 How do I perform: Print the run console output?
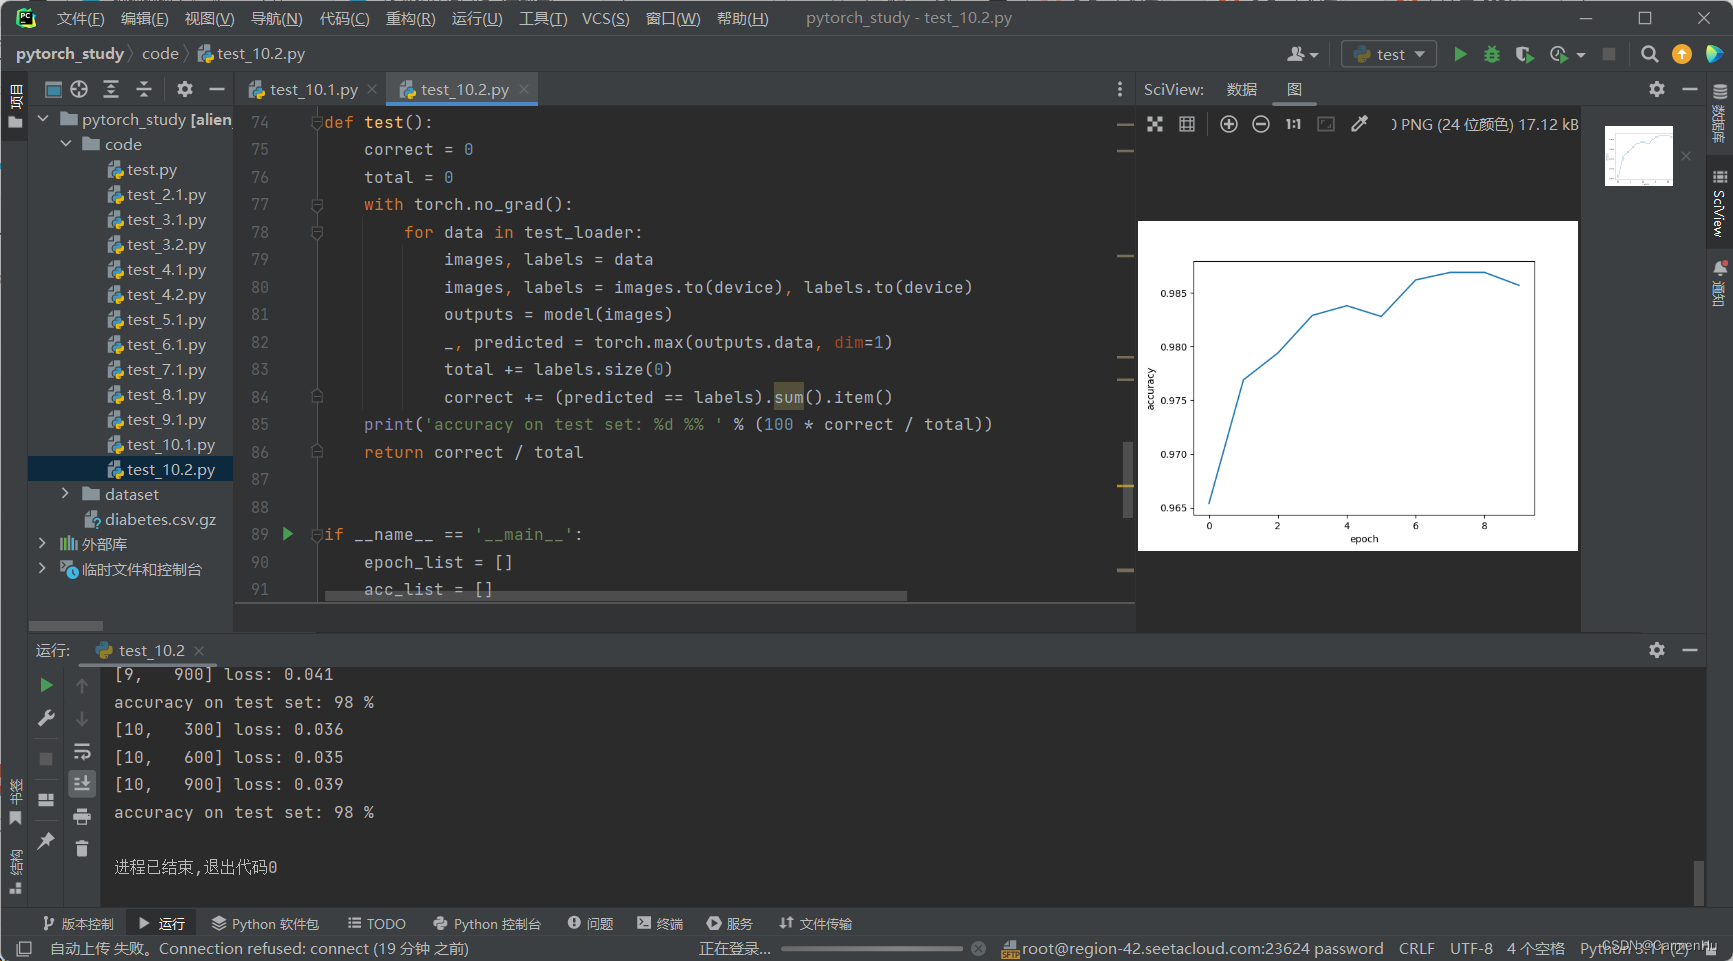[x=82, y=816]
